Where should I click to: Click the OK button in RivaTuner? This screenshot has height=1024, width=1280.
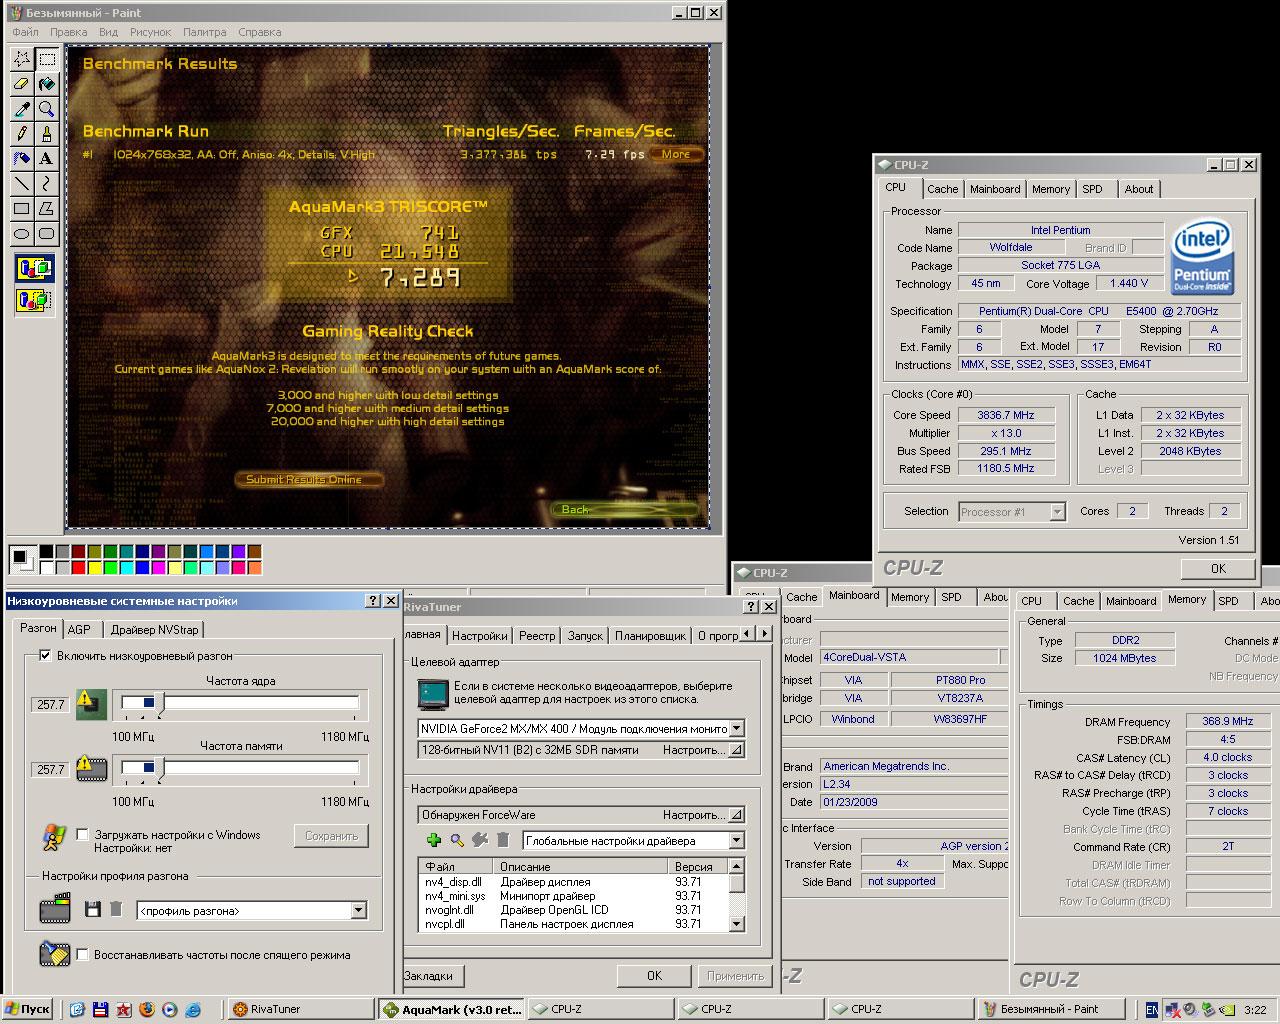pos(654,976)
